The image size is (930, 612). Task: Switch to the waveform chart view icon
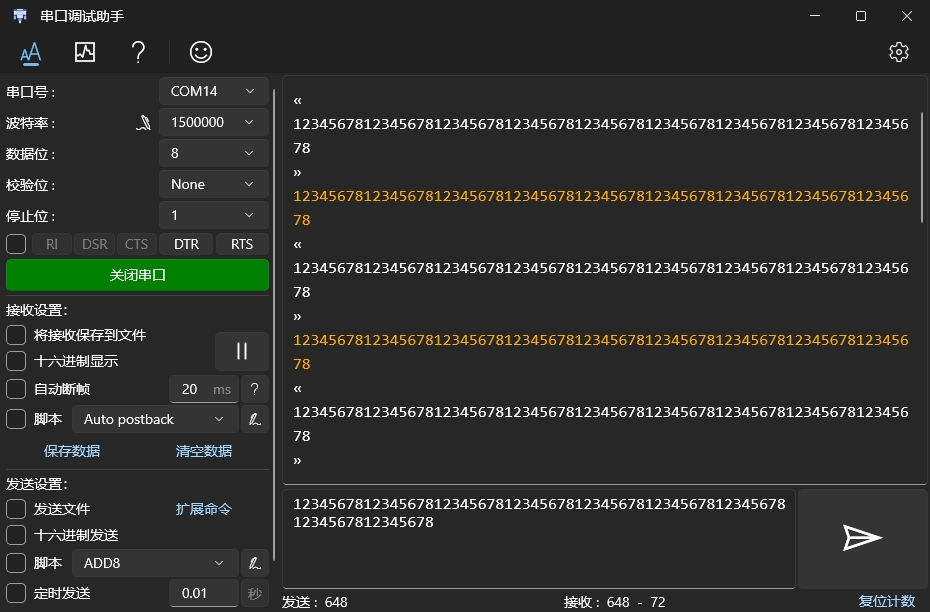85,52
